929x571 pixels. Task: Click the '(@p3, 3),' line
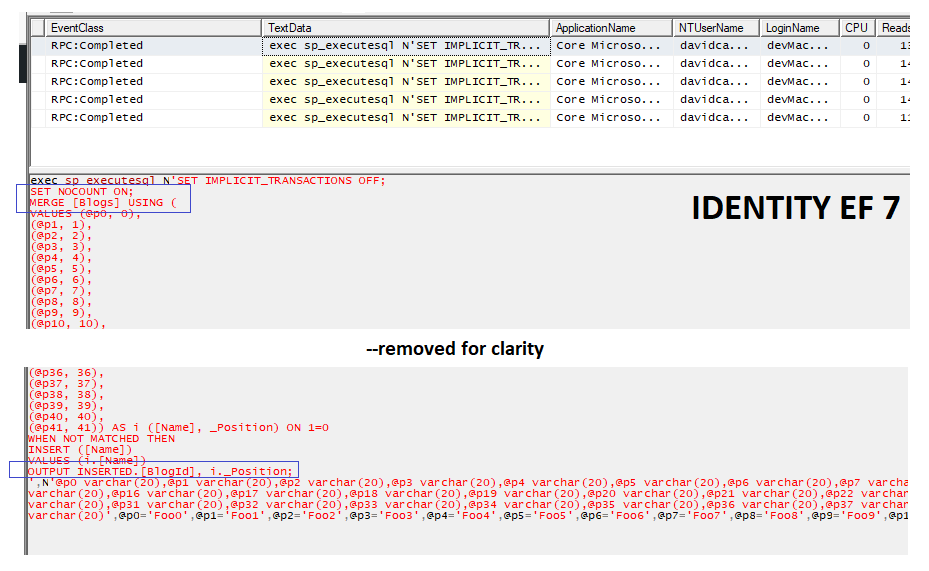point(61,246)
